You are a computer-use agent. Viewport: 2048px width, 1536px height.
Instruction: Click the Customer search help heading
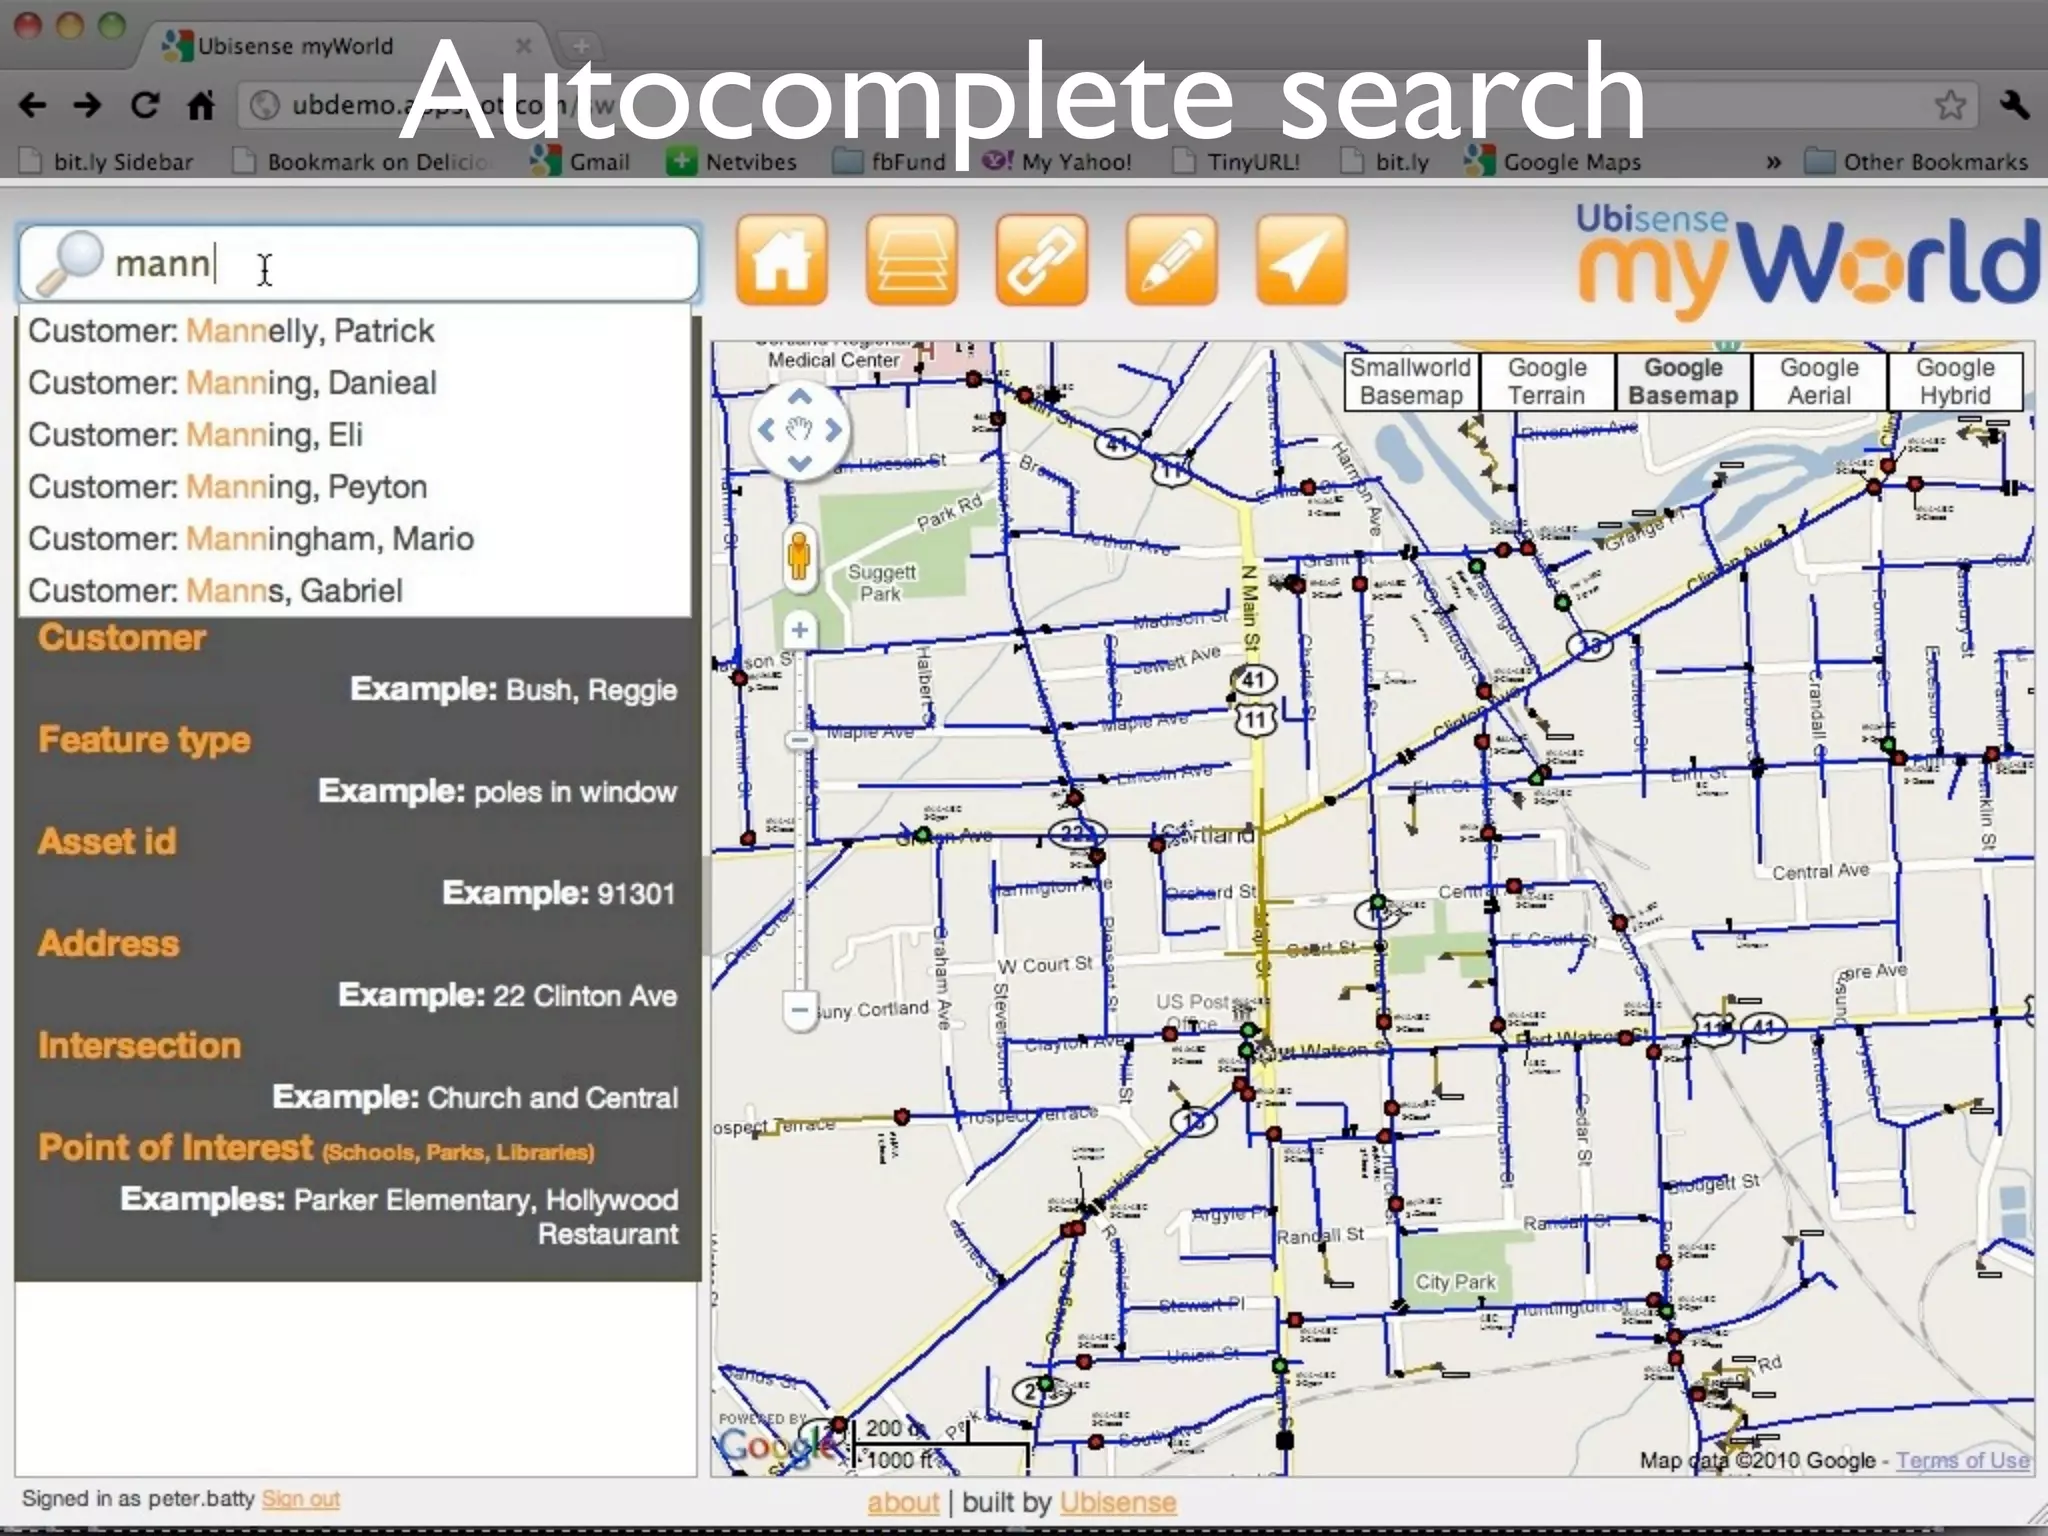pos(122,638)
